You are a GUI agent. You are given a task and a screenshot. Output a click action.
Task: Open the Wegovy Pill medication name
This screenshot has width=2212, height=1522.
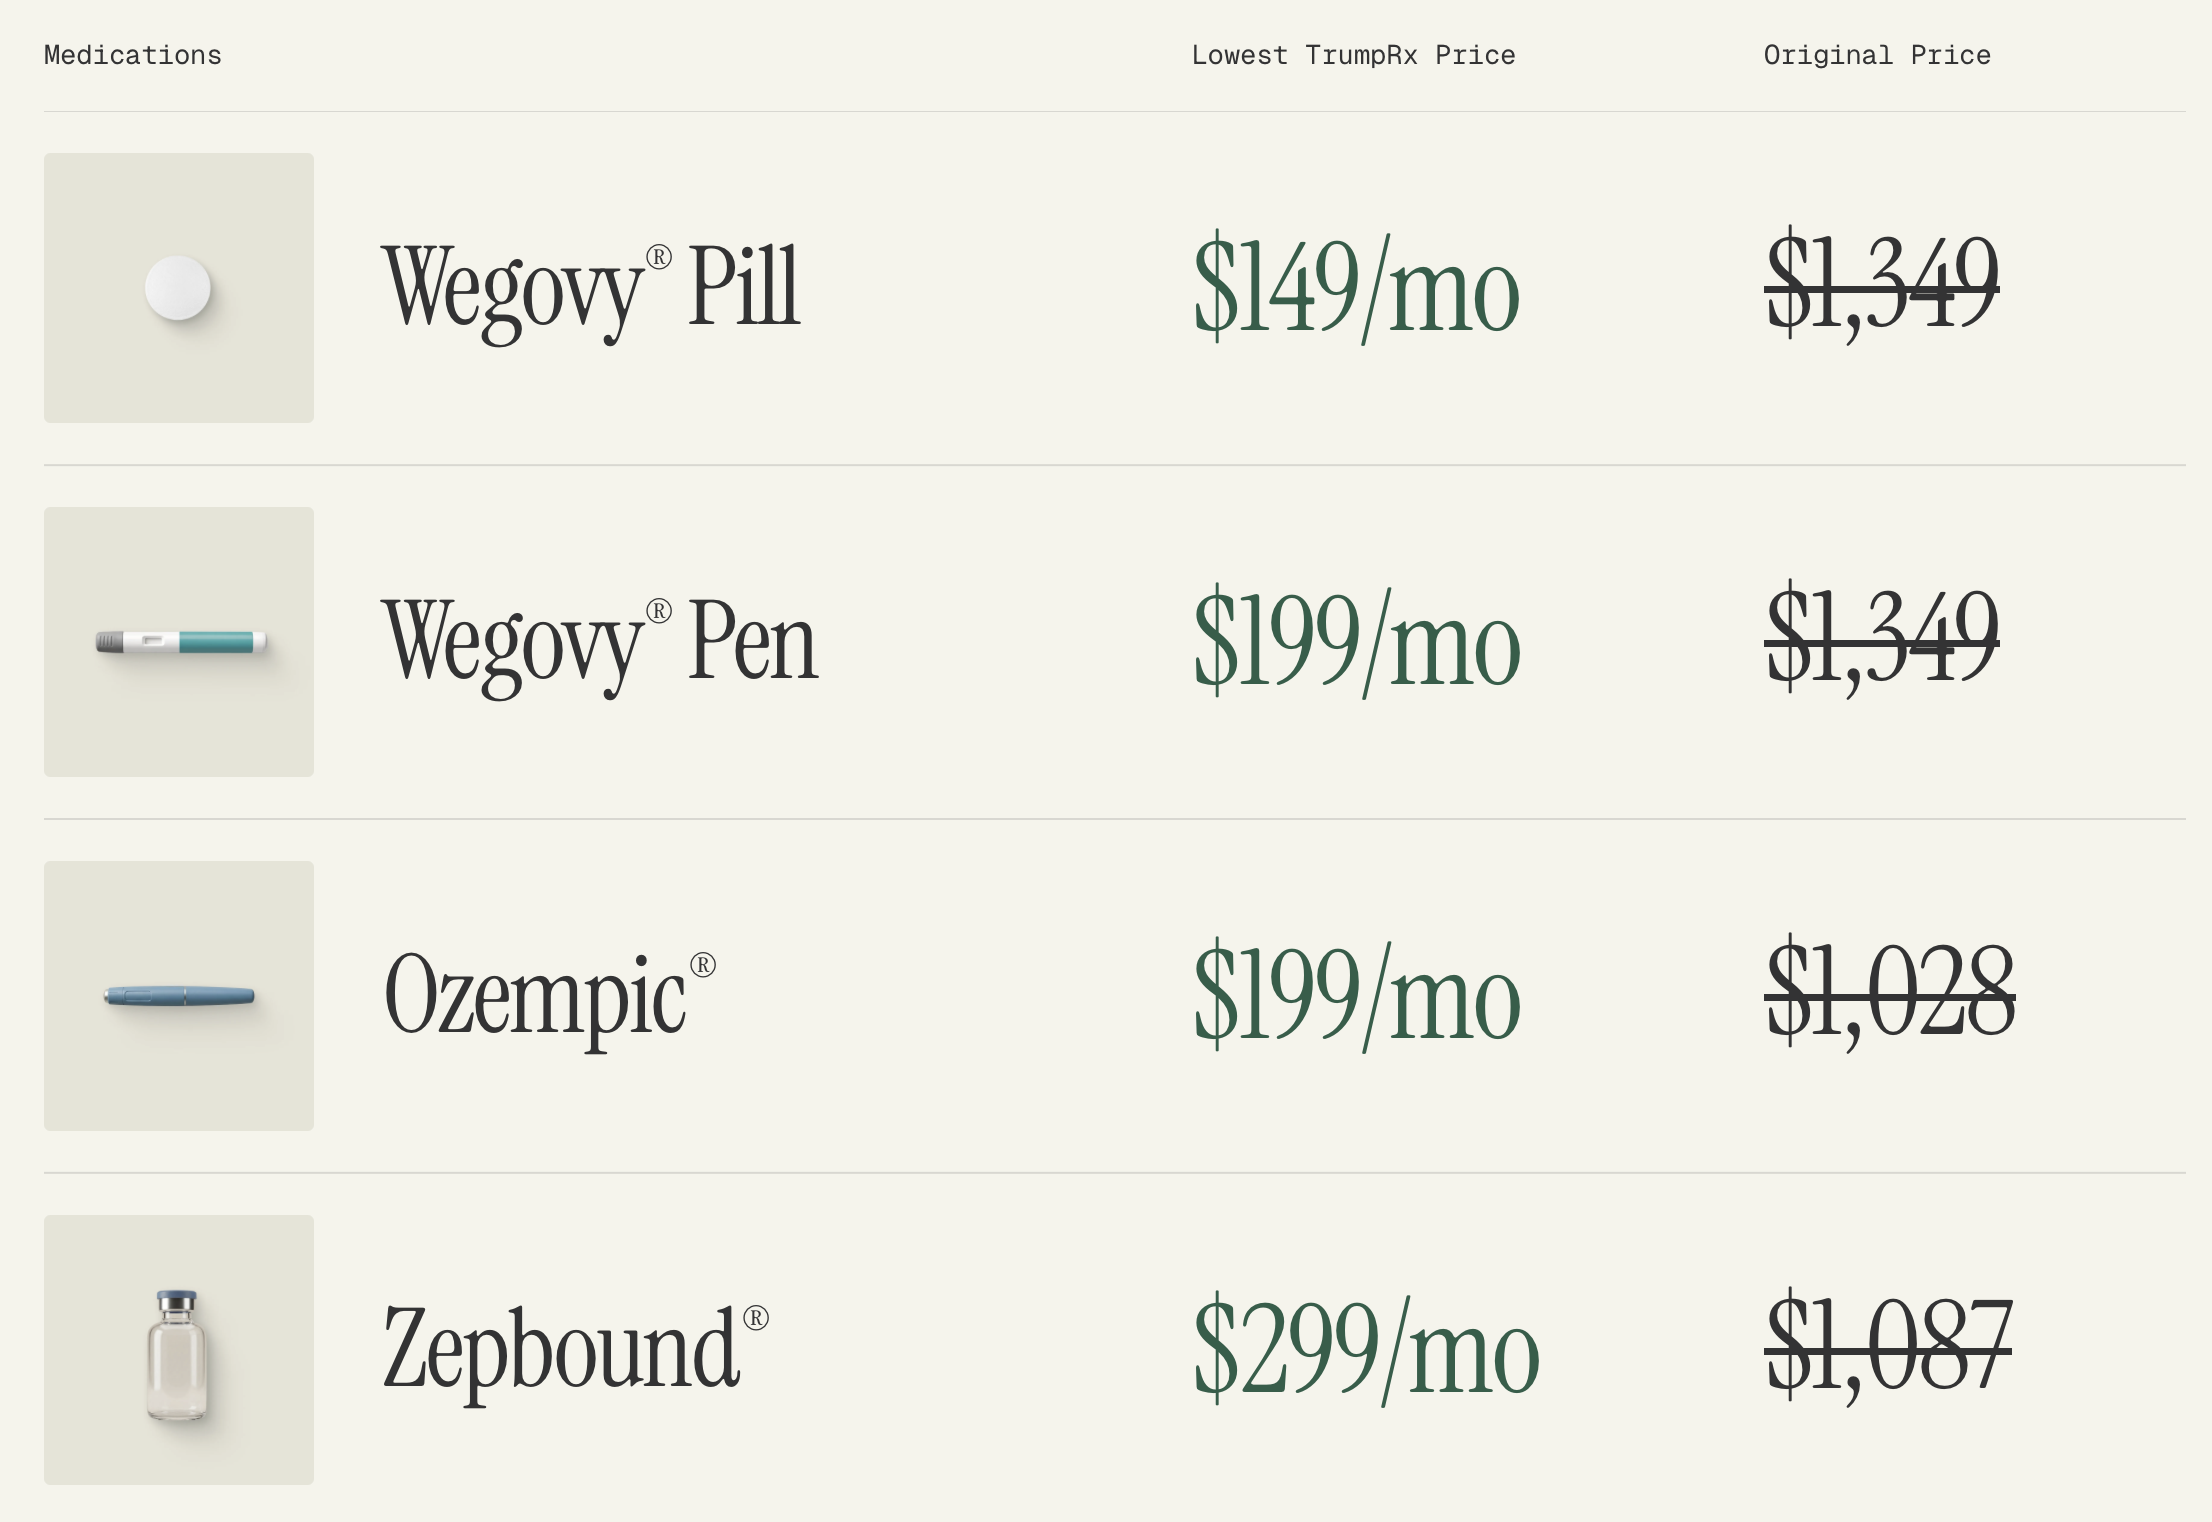click(x=591, y=288)
